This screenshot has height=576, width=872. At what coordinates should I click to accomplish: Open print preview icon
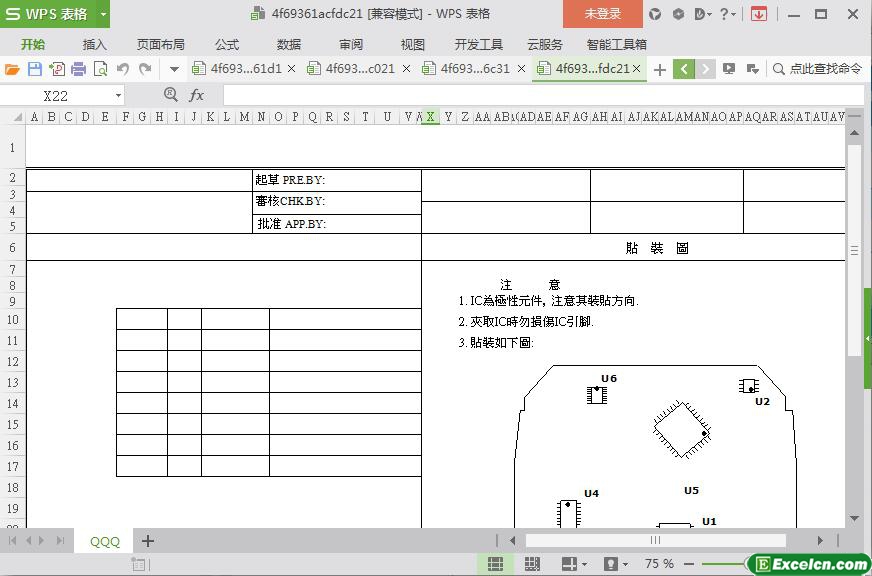pyautogui.click(x=101, y=69)
